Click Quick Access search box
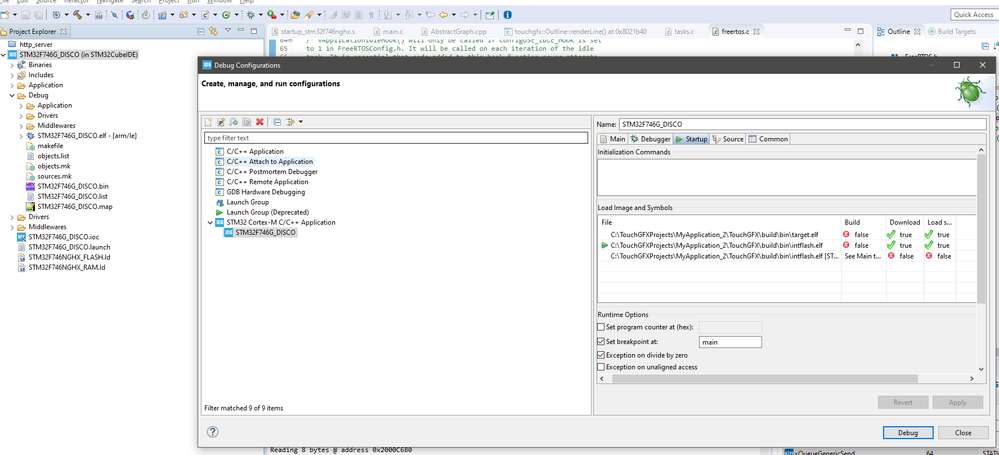The image size is (999, 455). point(973,15)
